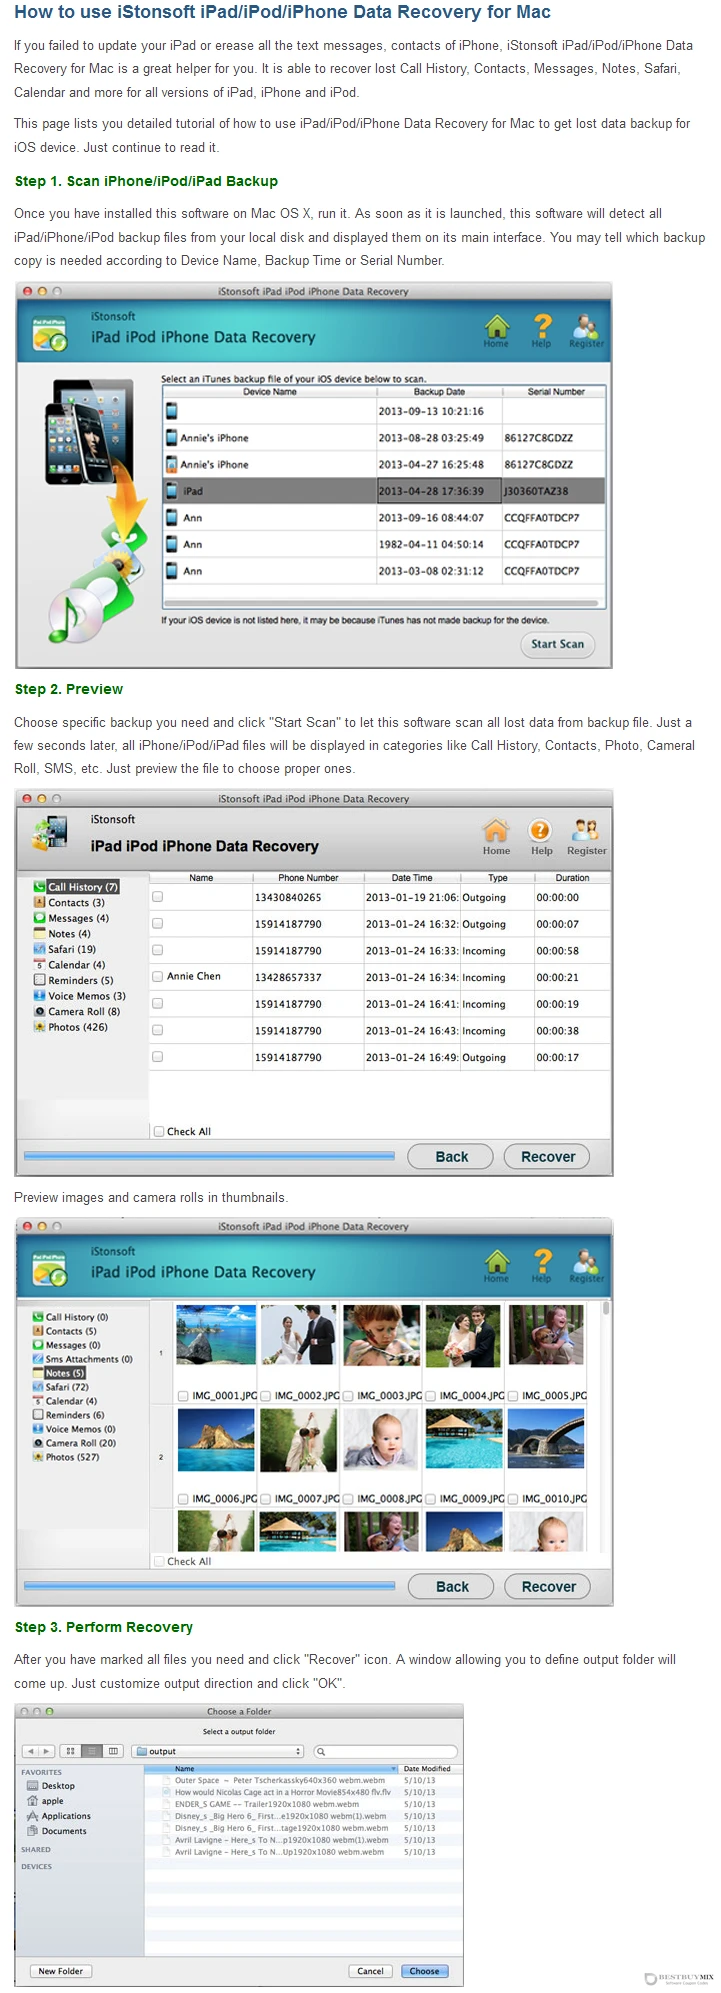
Task: Open Notes (4) category
Action: tap(62, 934)
